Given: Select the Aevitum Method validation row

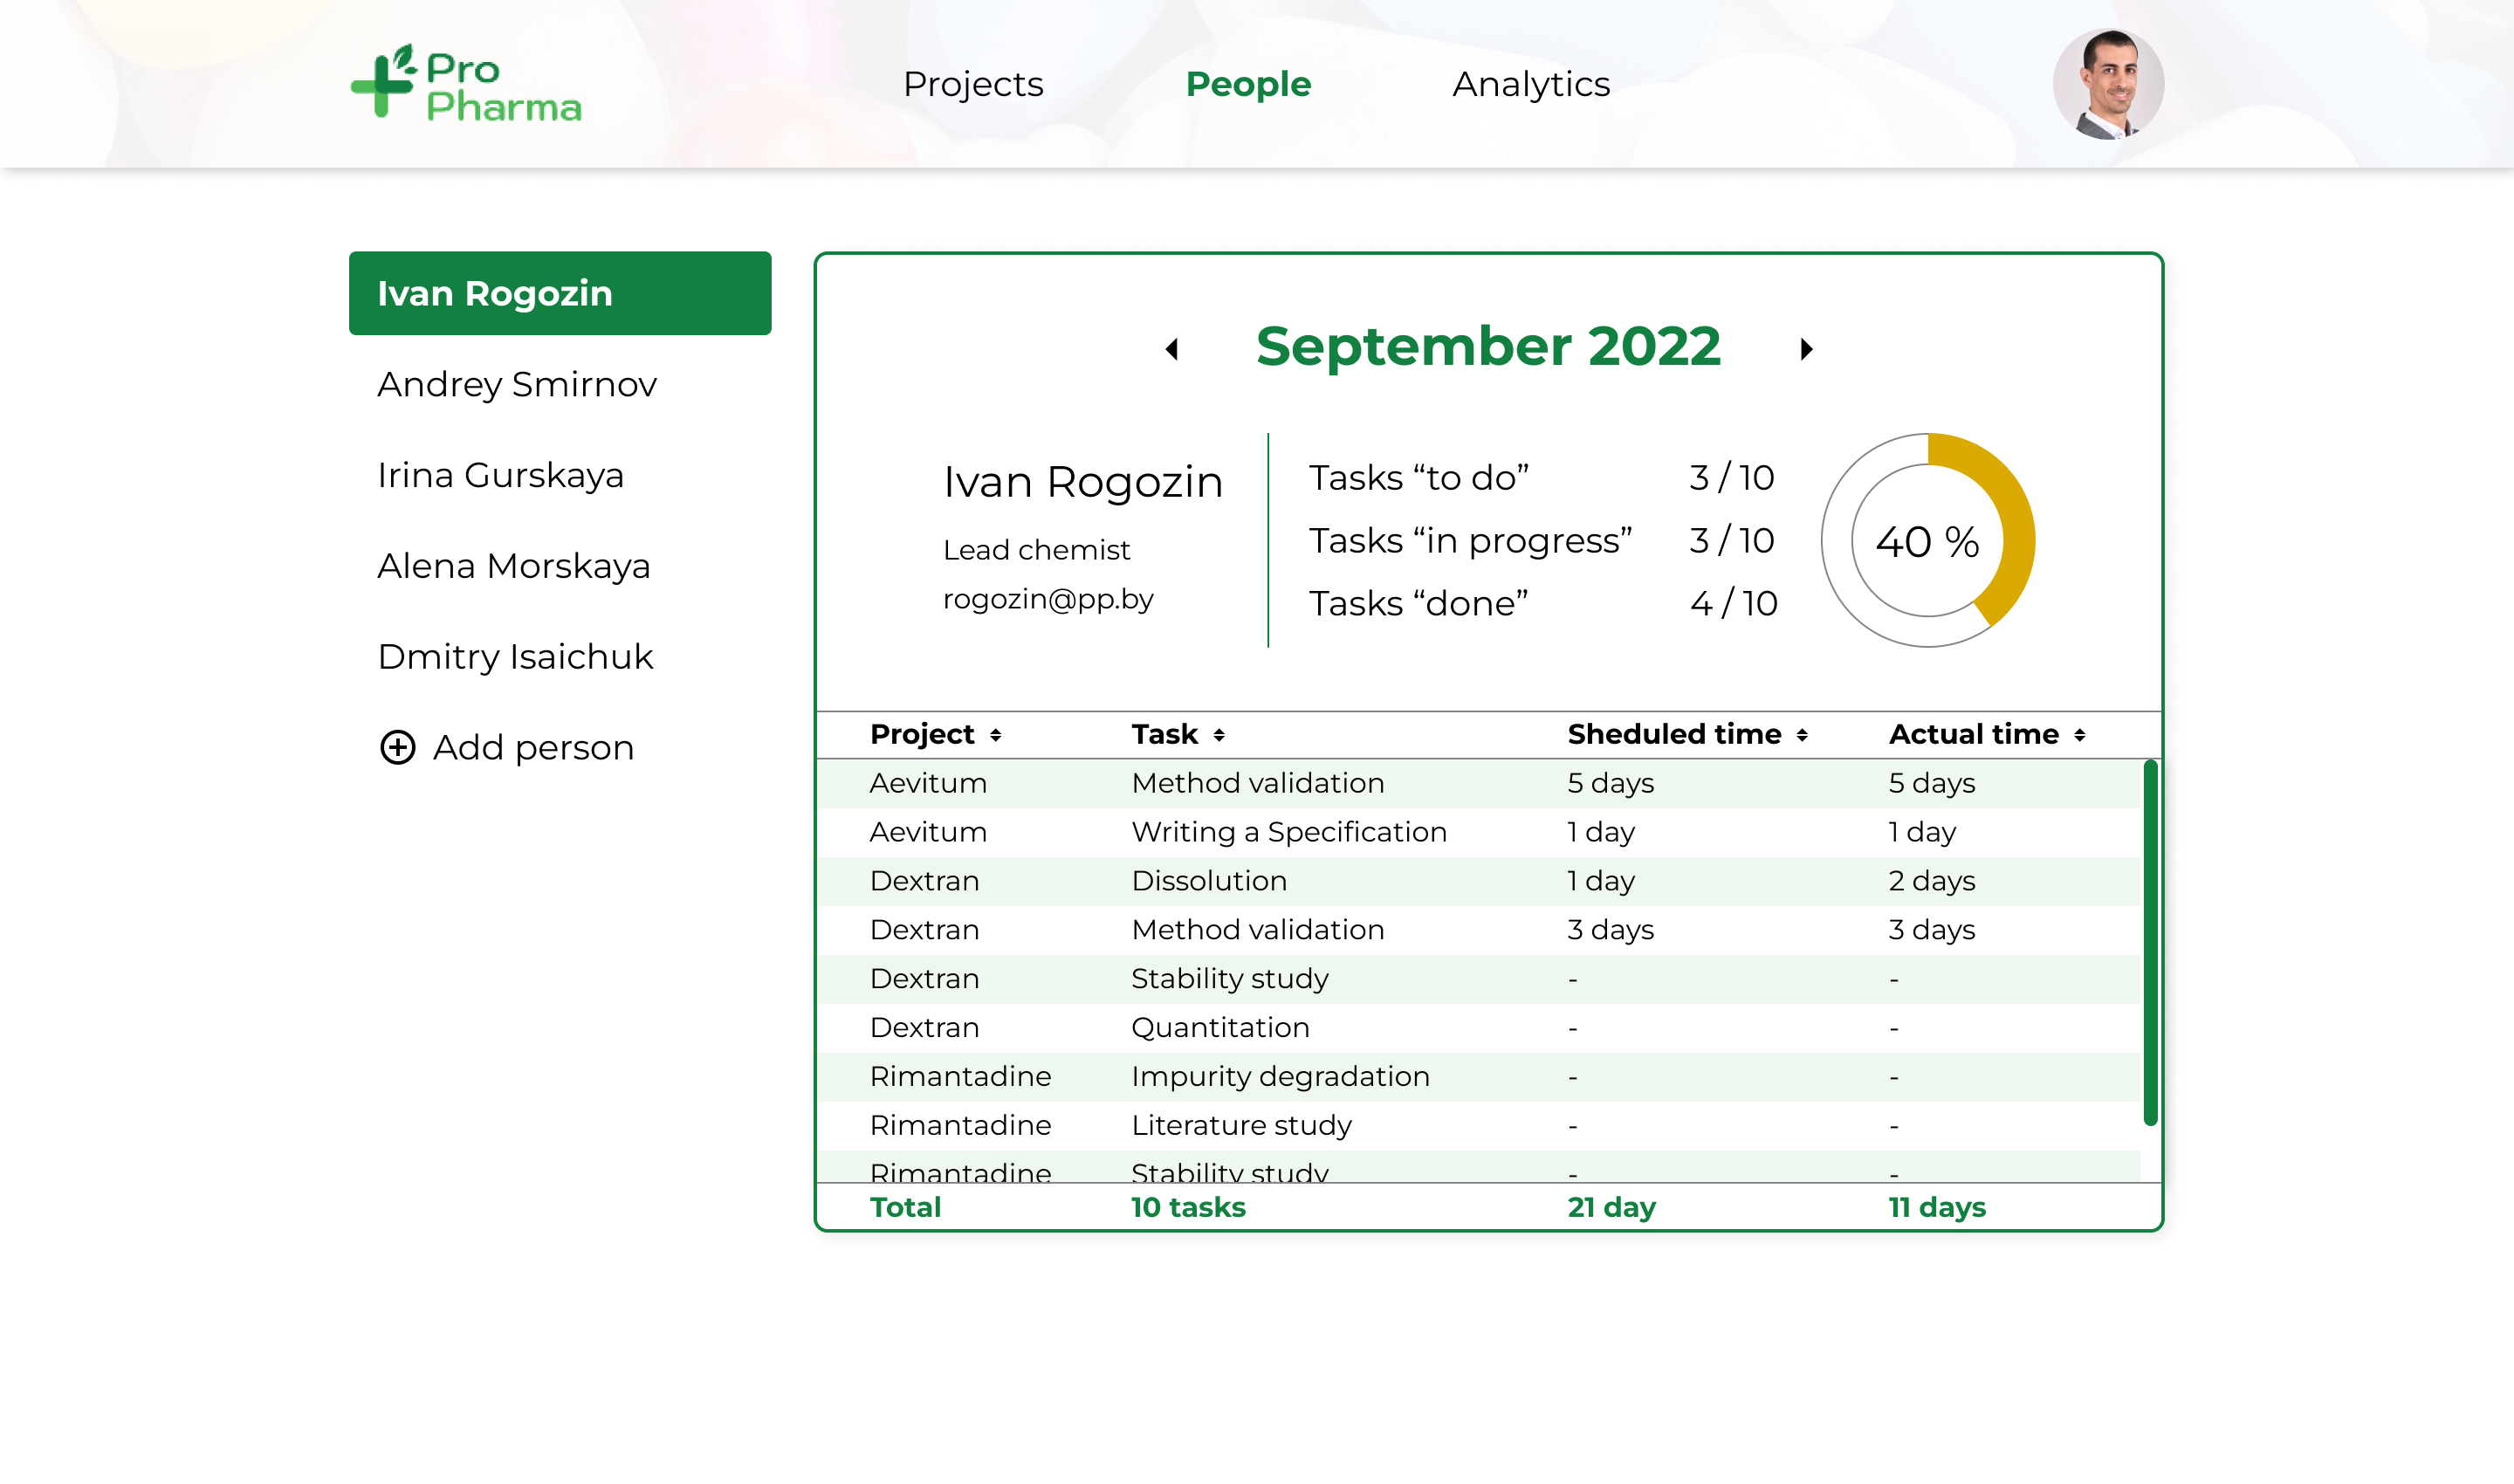Looking at the screenshot, I should pos(1478,783).
